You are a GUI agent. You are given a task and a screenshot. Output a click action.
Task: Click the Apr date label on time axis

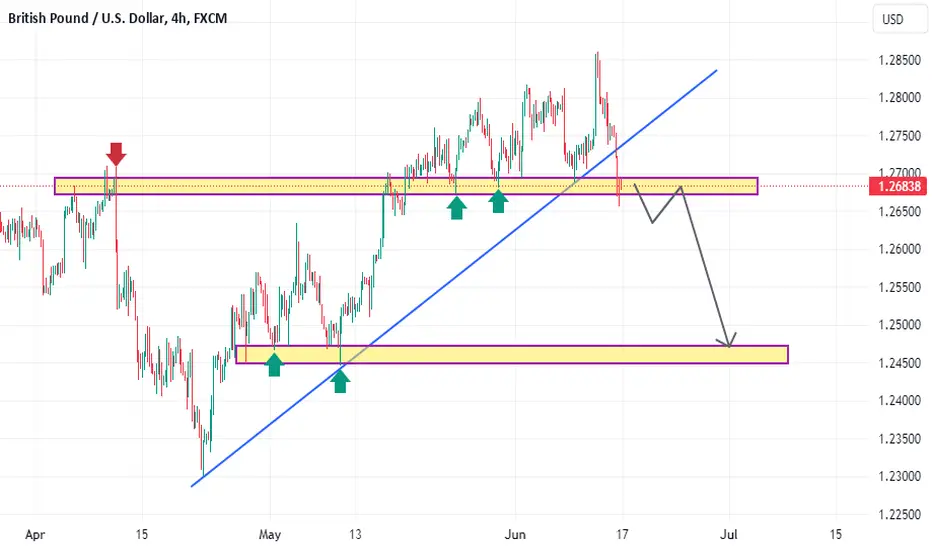(35, 535)
